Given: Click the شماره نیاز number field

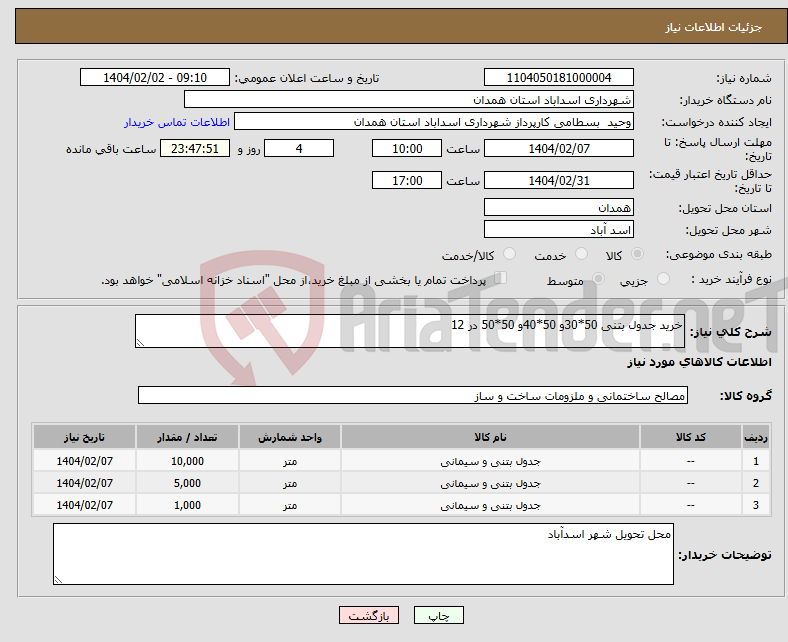Looking at the screenshot, I should (558, 77).
